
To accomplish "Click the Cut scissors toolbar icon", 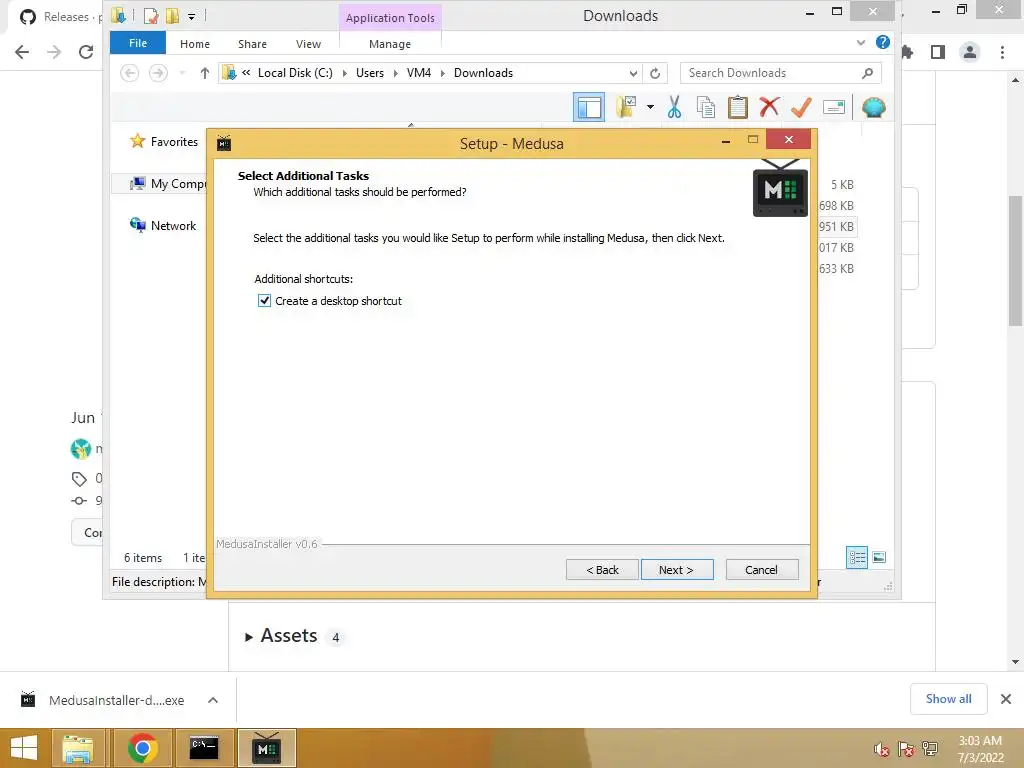I will coord(675,107).
